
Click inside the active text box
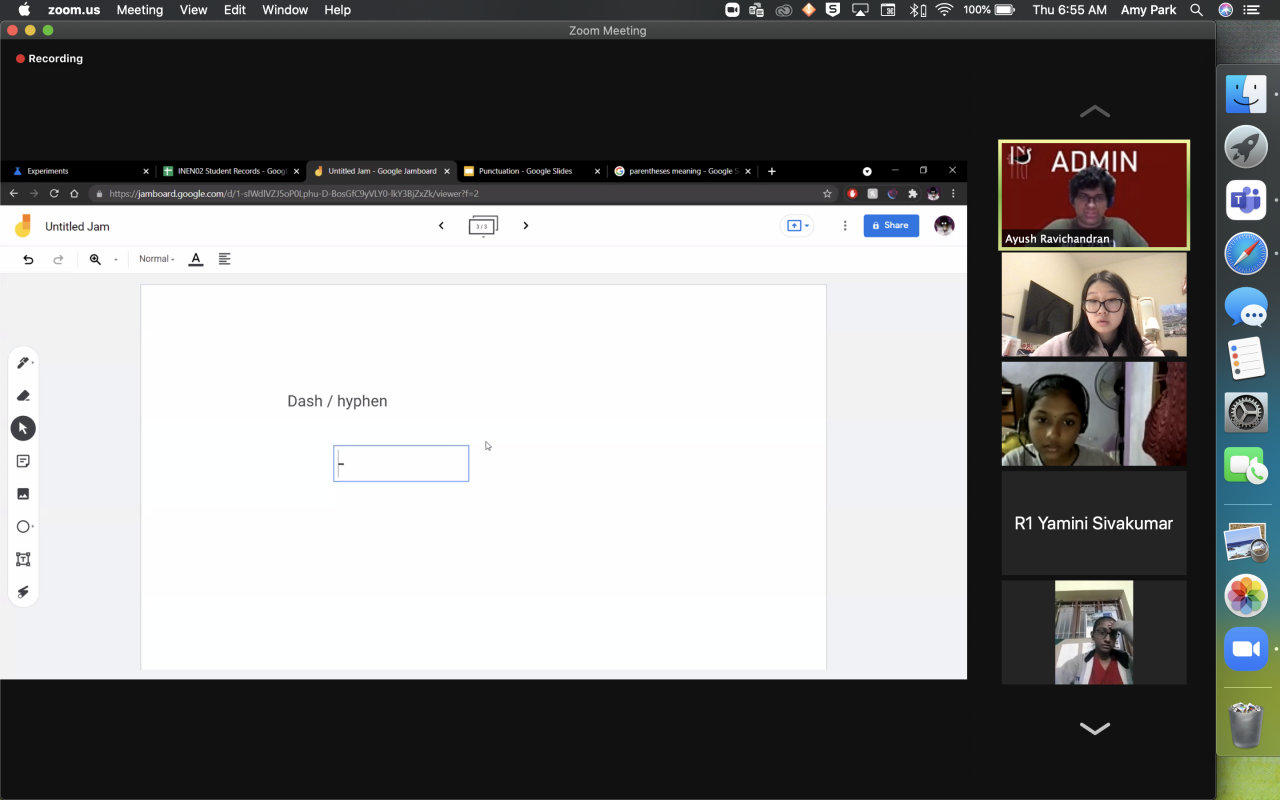pyautogui.click(x=401, y=463)
